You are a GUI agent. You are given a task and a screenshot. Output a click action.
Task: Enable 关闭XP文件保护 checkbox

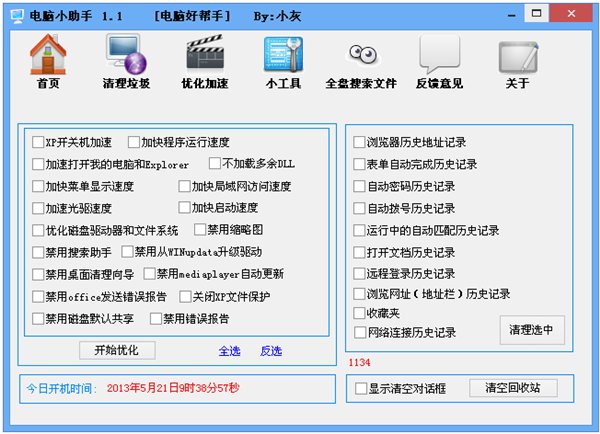[185, 297]
